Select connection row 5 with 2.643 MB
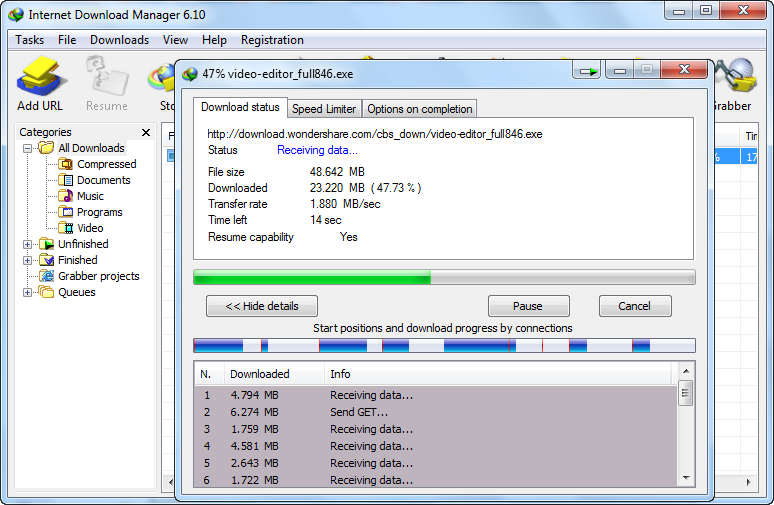This screenshot has height=505, width=774. click(436, 464)
